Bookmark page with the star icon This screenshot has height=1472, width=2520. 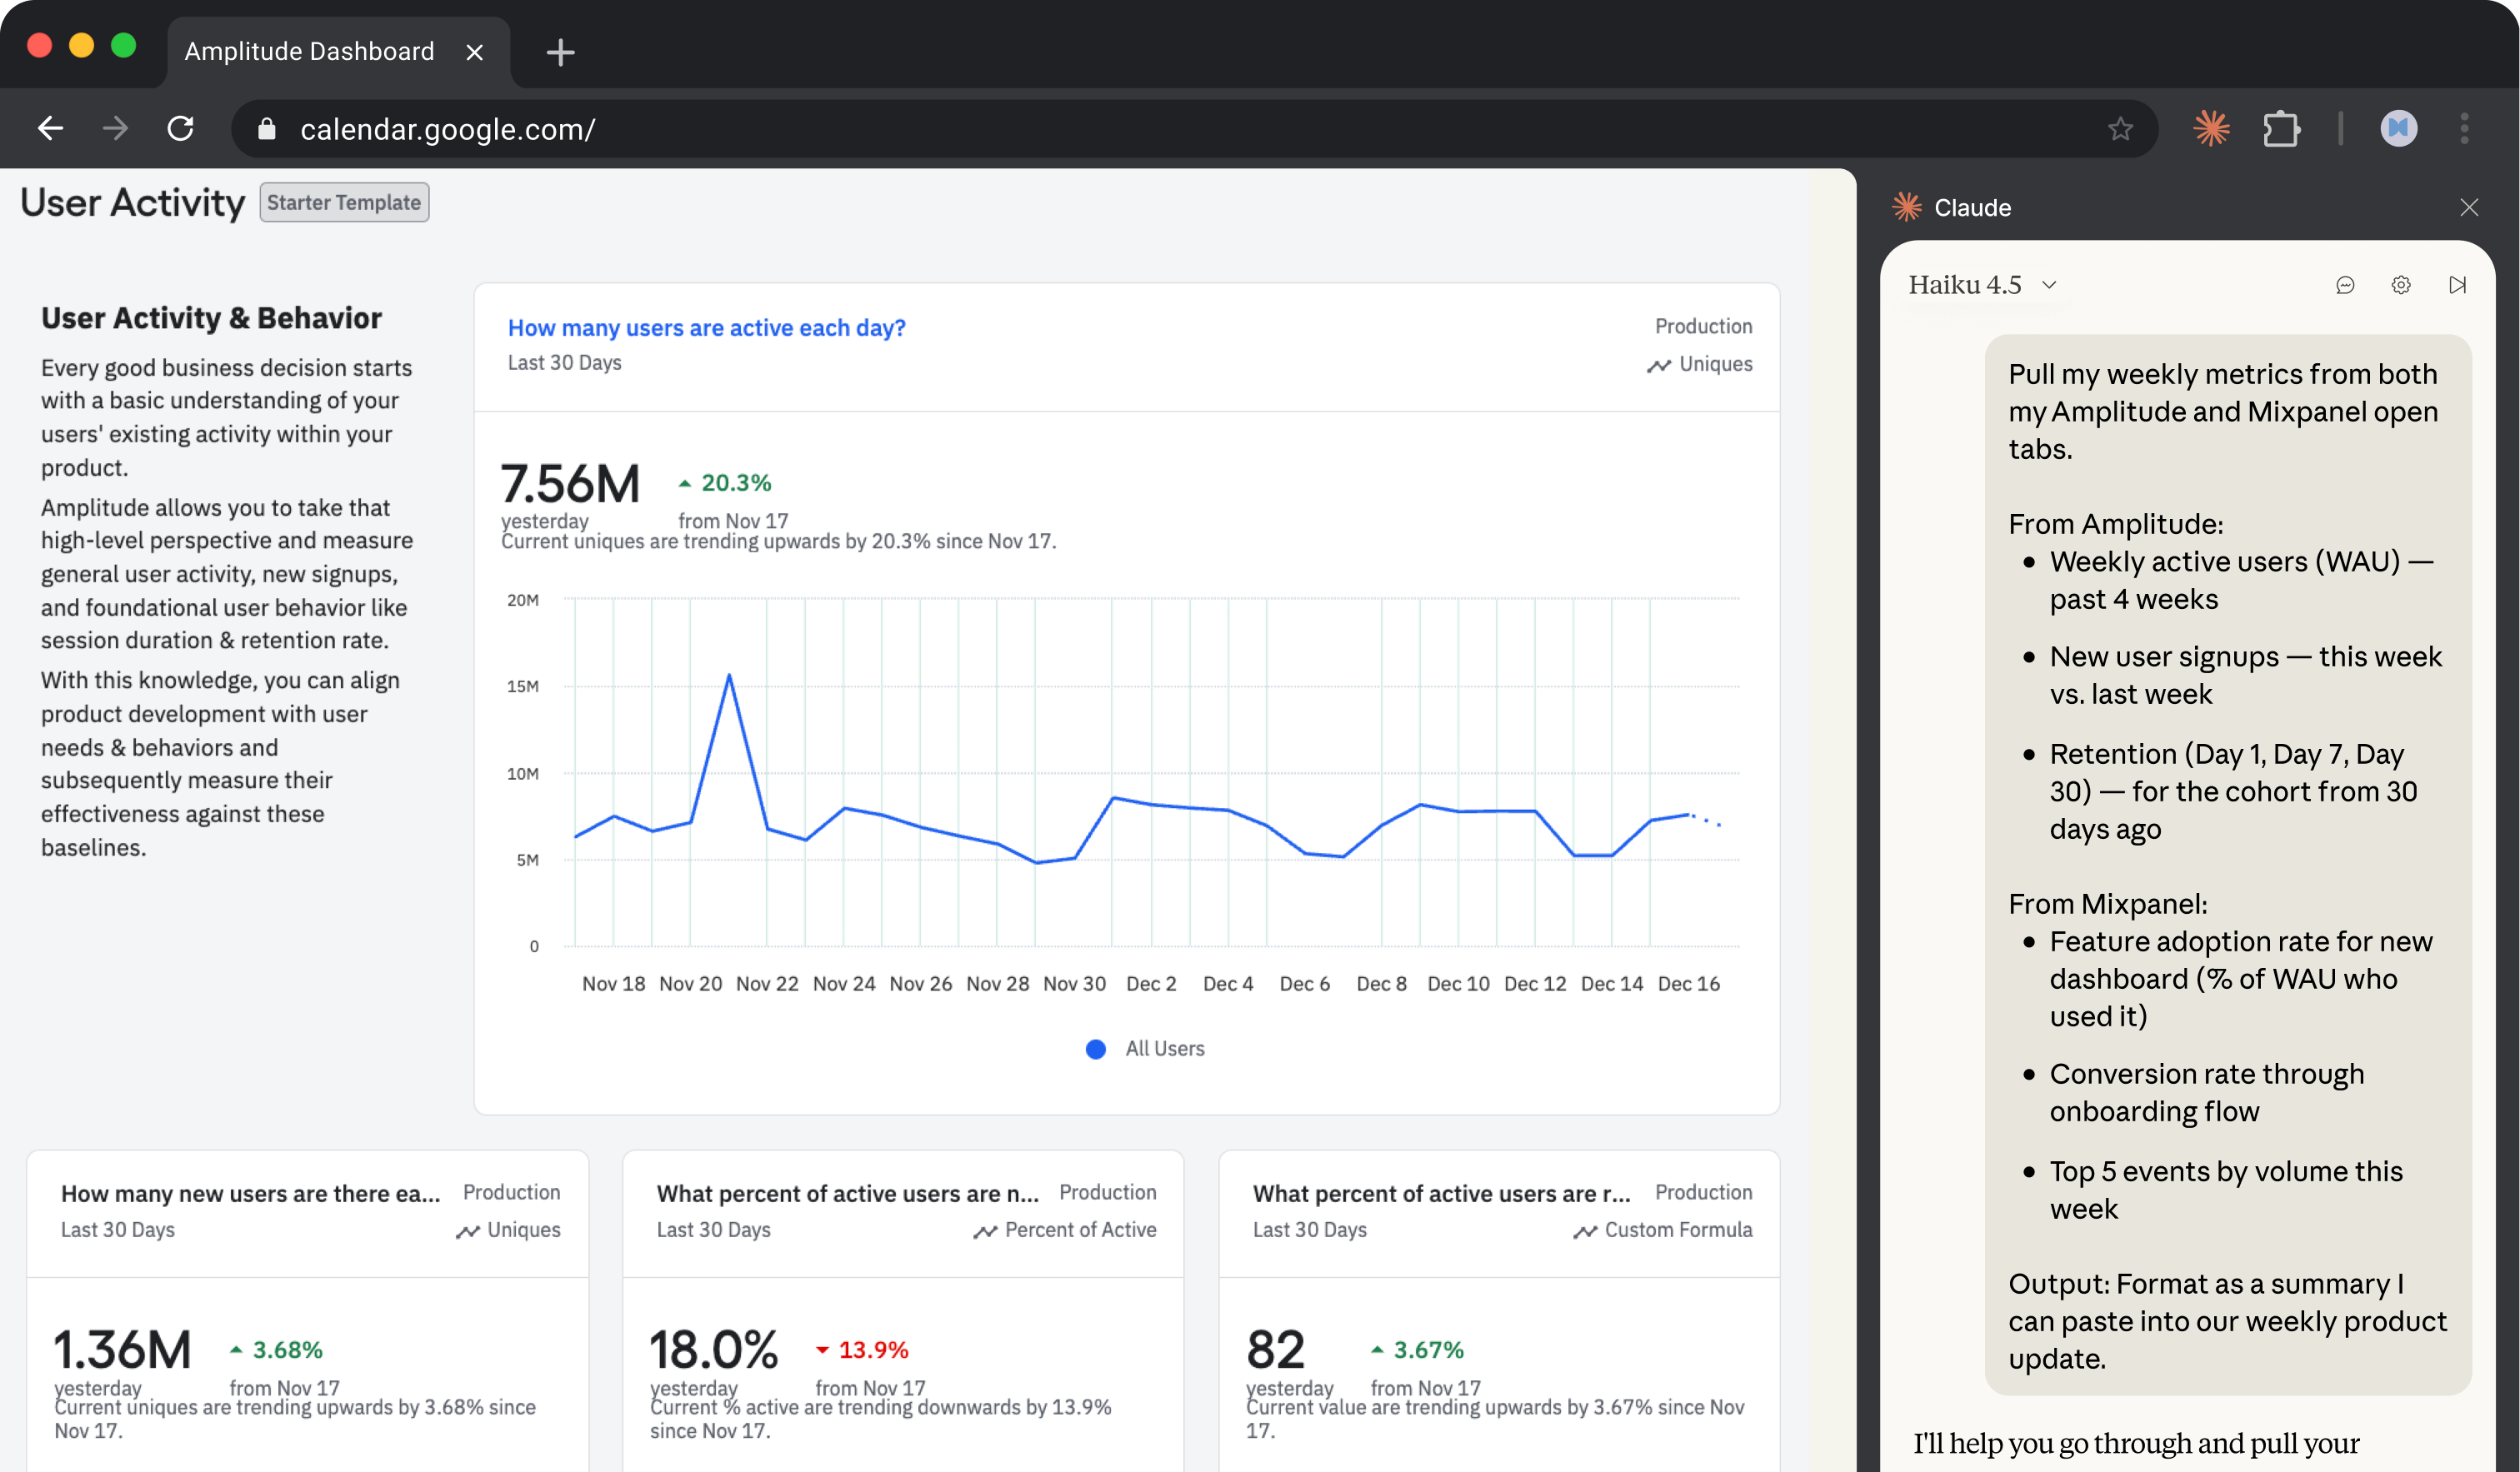2120,128
